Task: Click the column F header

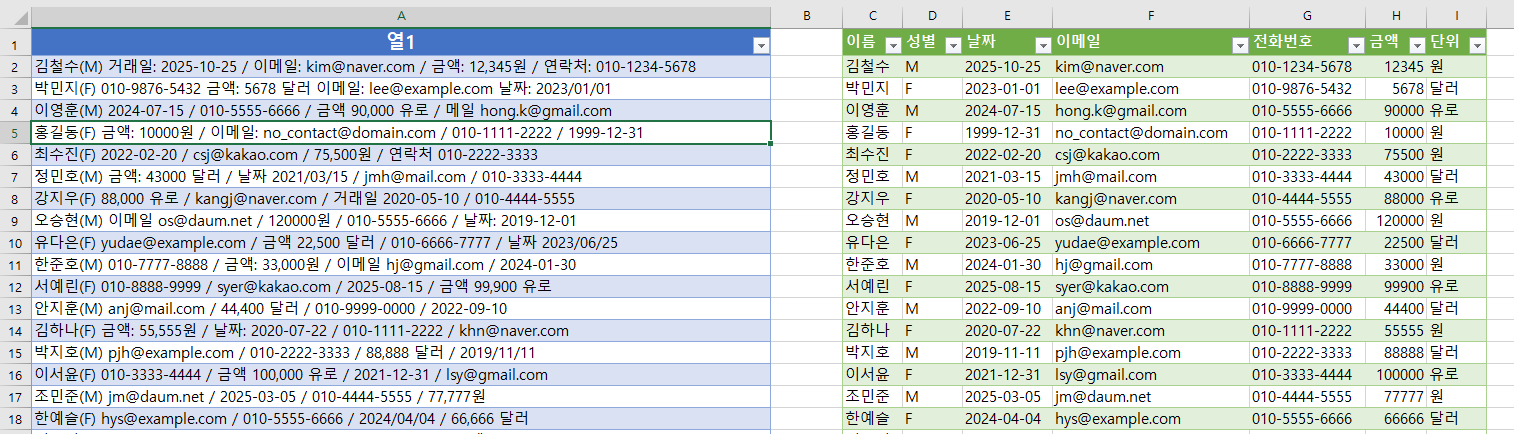Action: [x=1150, y=17]
